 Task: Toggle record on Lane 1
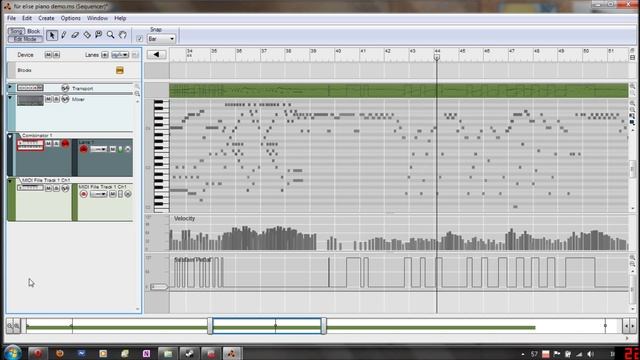pos(84,149)
